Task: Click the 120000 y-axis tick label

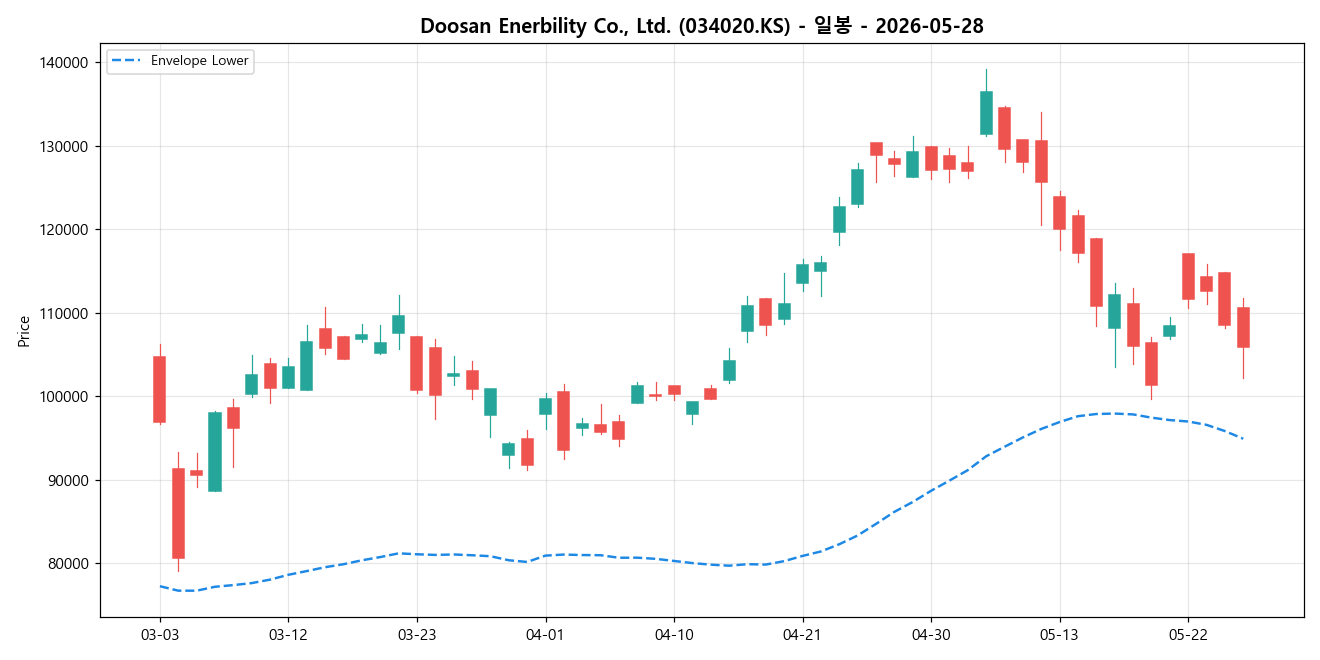Action: pyautogui.click(x=63, y=230)
